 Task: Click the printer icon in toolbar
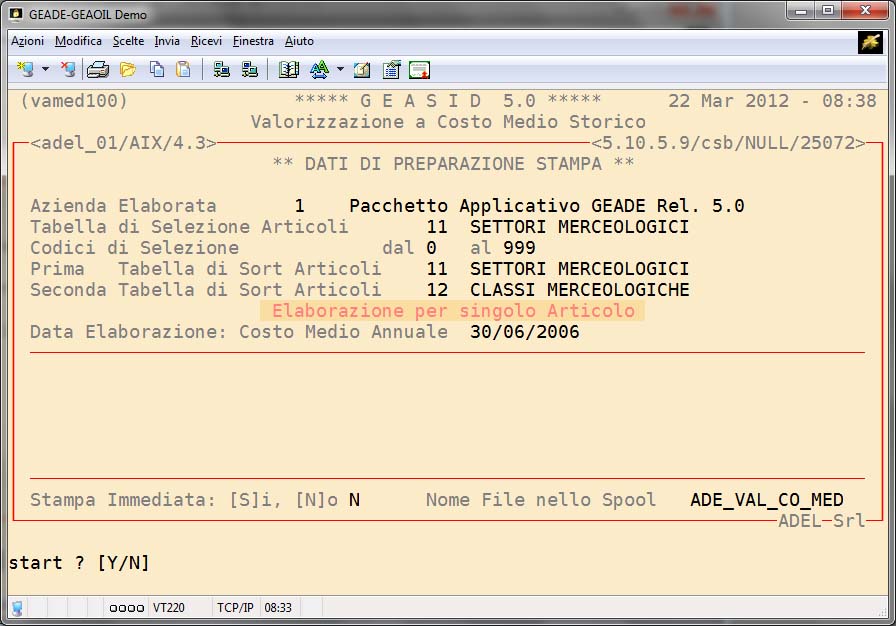click(x=97, y=70)
